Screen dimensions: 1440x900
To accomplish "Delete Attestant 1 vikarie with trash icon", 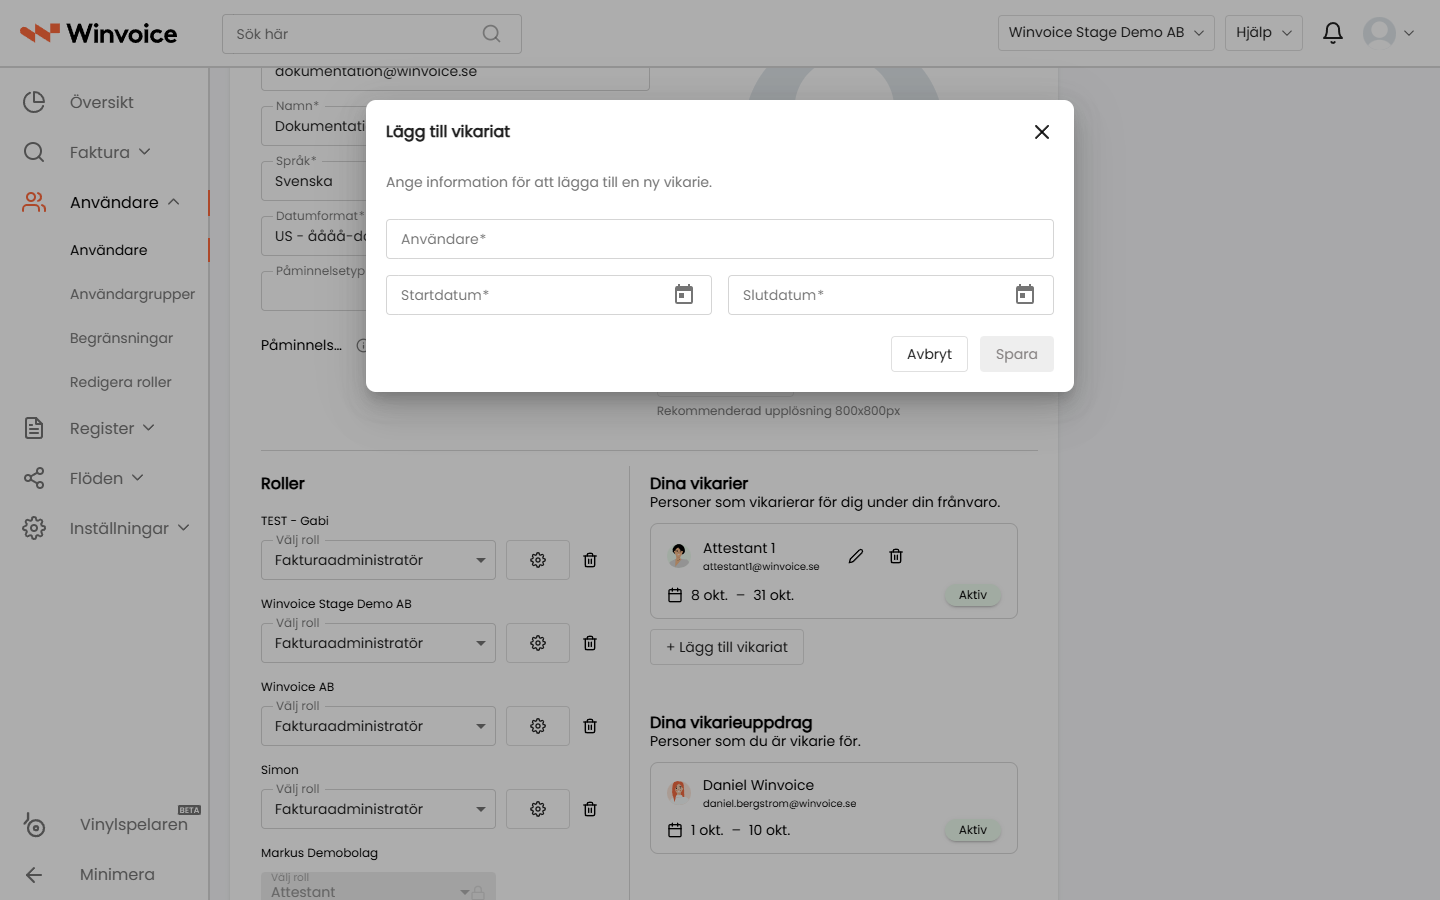I will [896, 556].
